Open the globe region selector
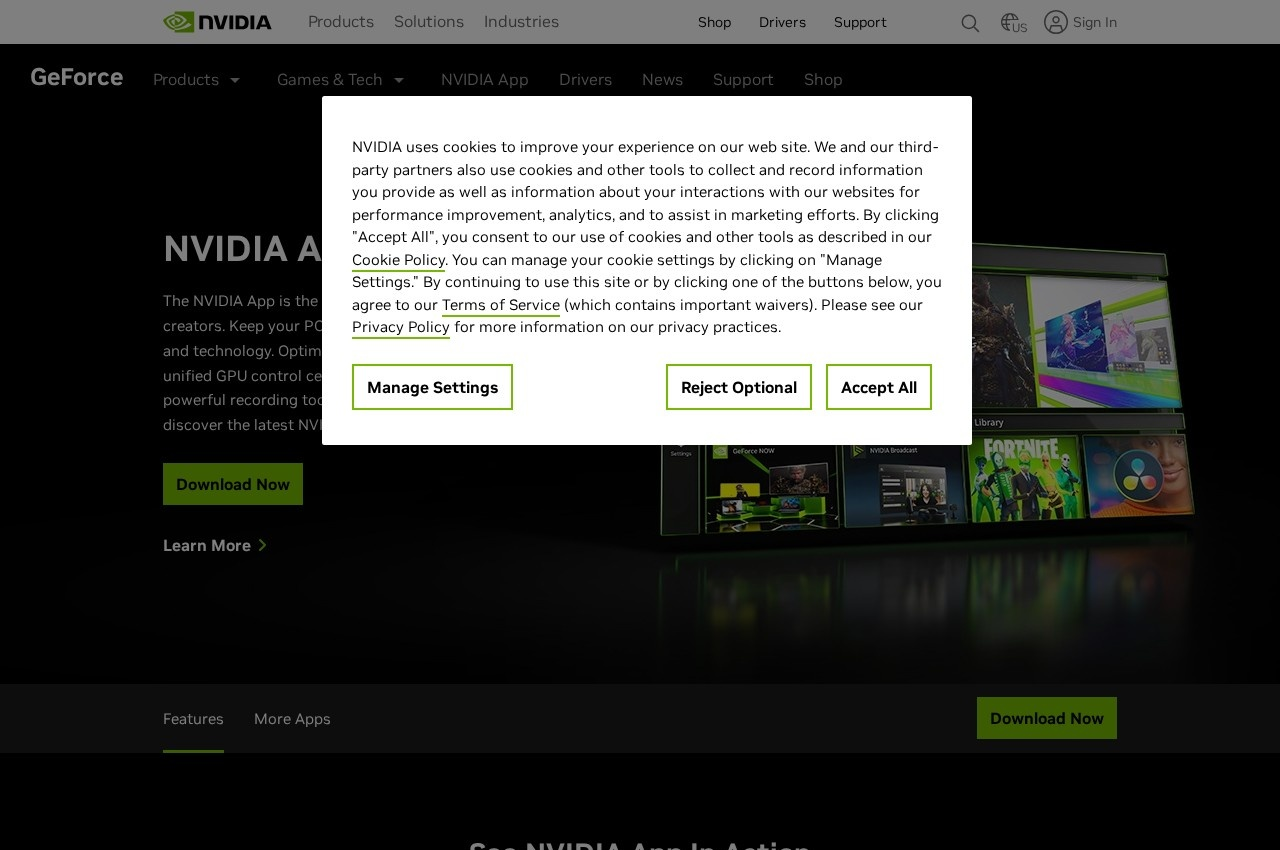 [1013, 23]
